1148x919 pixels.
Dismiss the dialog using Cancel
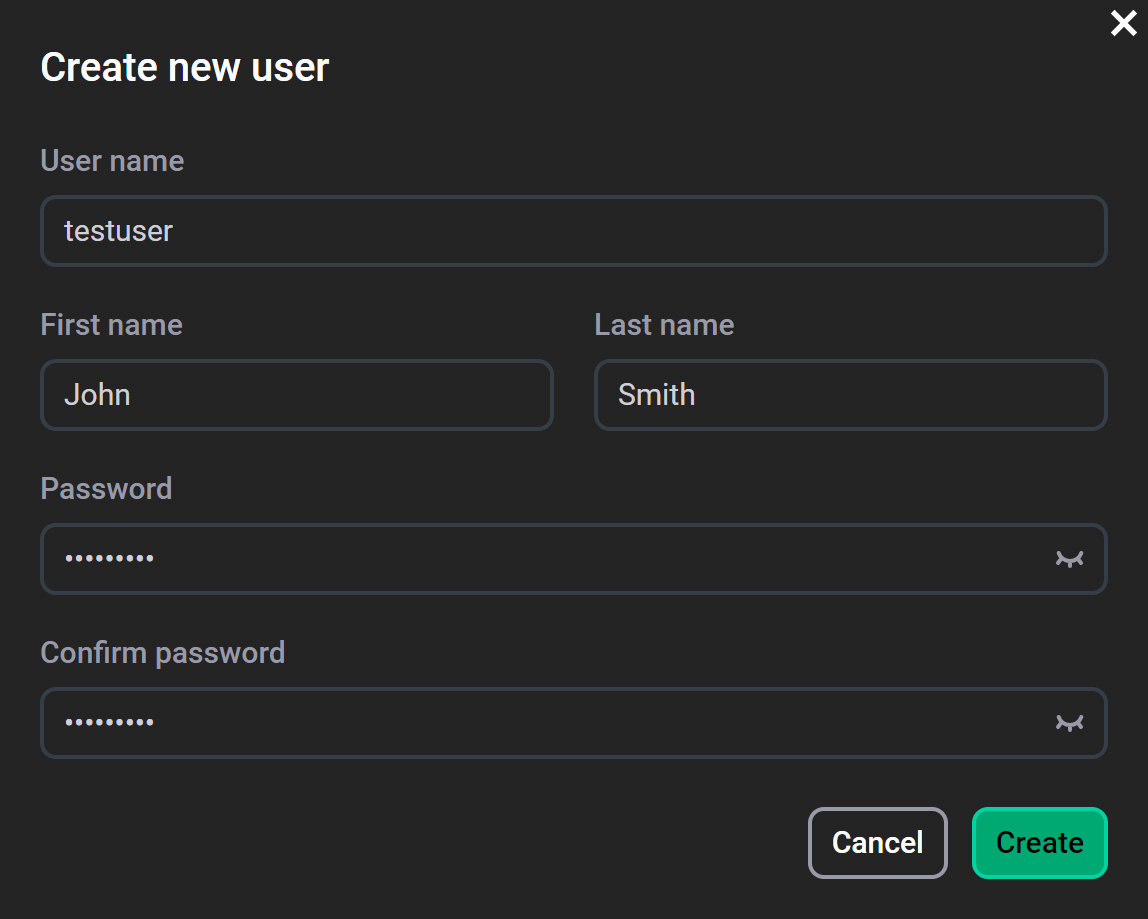(877, 843)
